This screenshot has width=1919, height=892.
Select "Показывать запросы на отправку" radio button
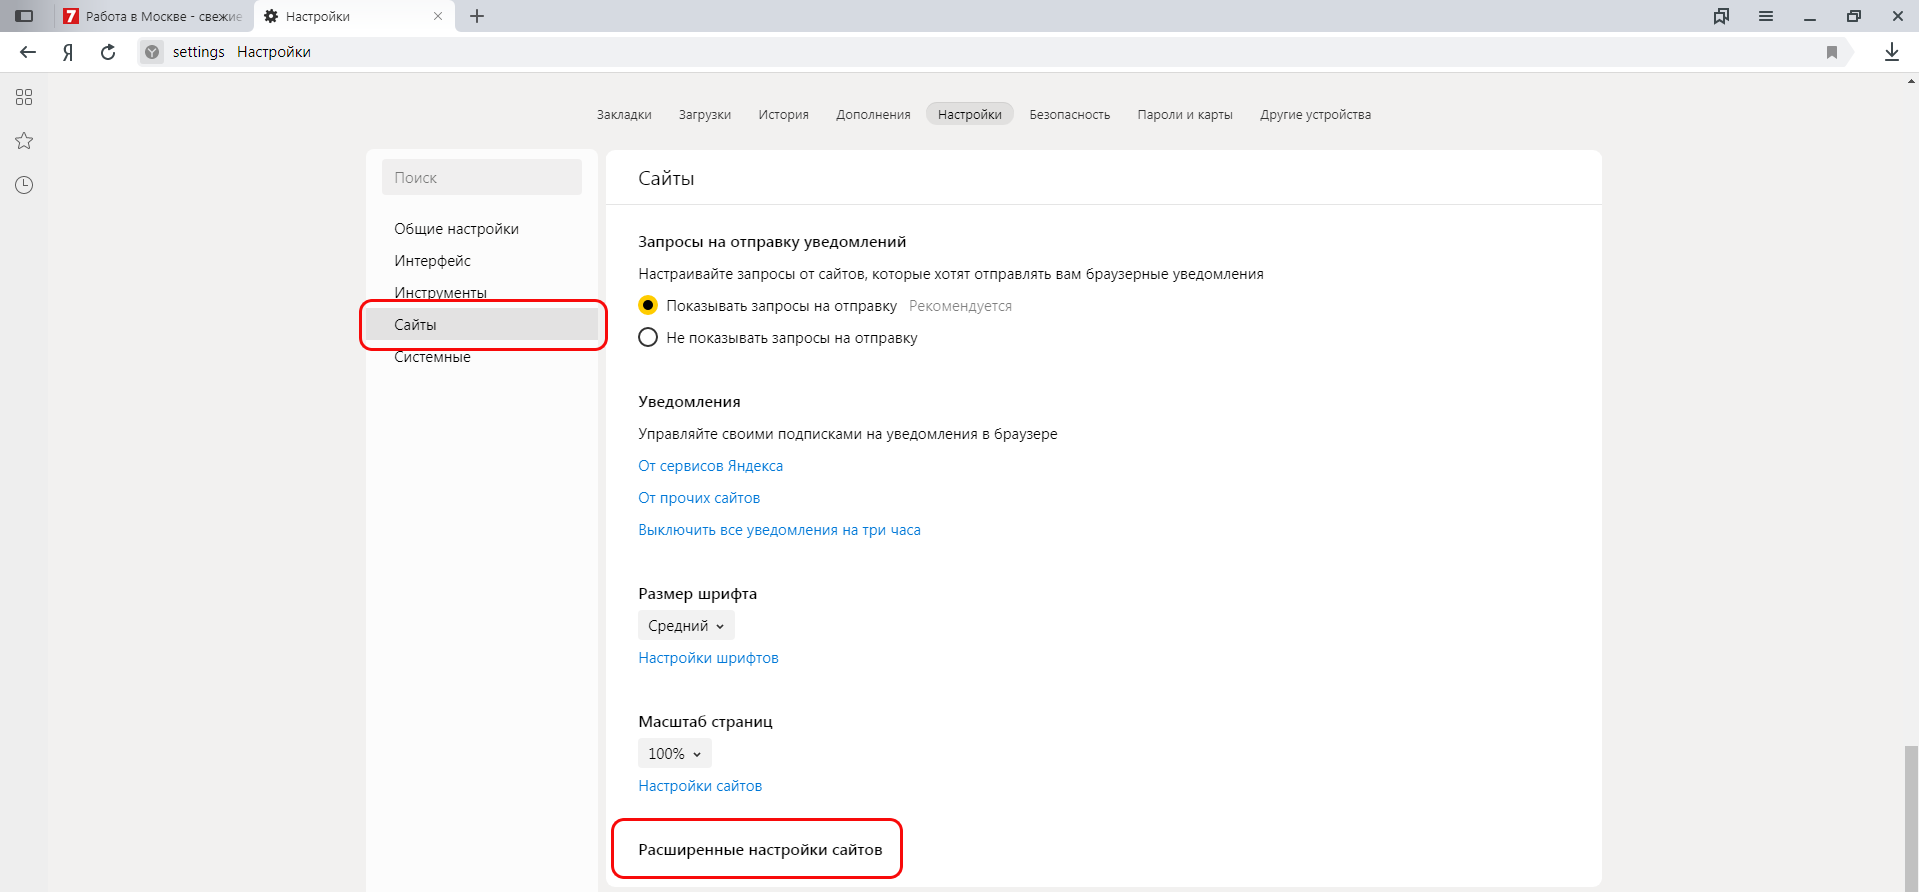pyautogui.click(x=648, y=305)
